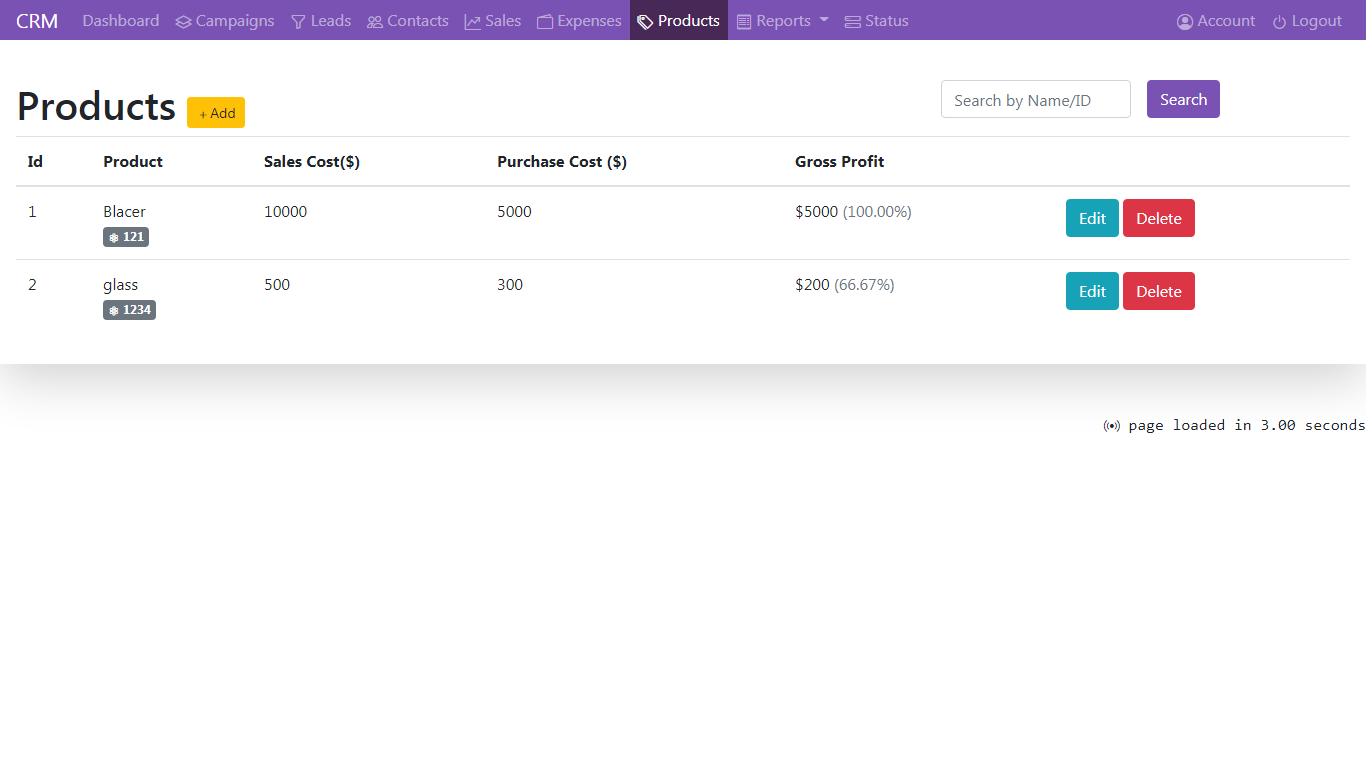Select the Blacer product name

click(124, 212)
